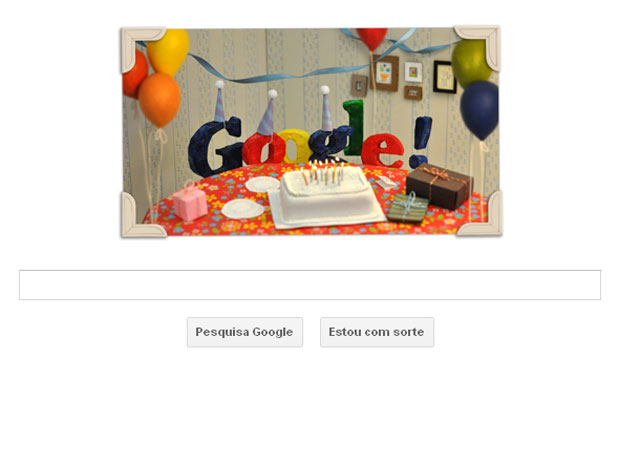Click the yellow balloon at top left
This screenshot has height=464, width=619.
point(168,51)
